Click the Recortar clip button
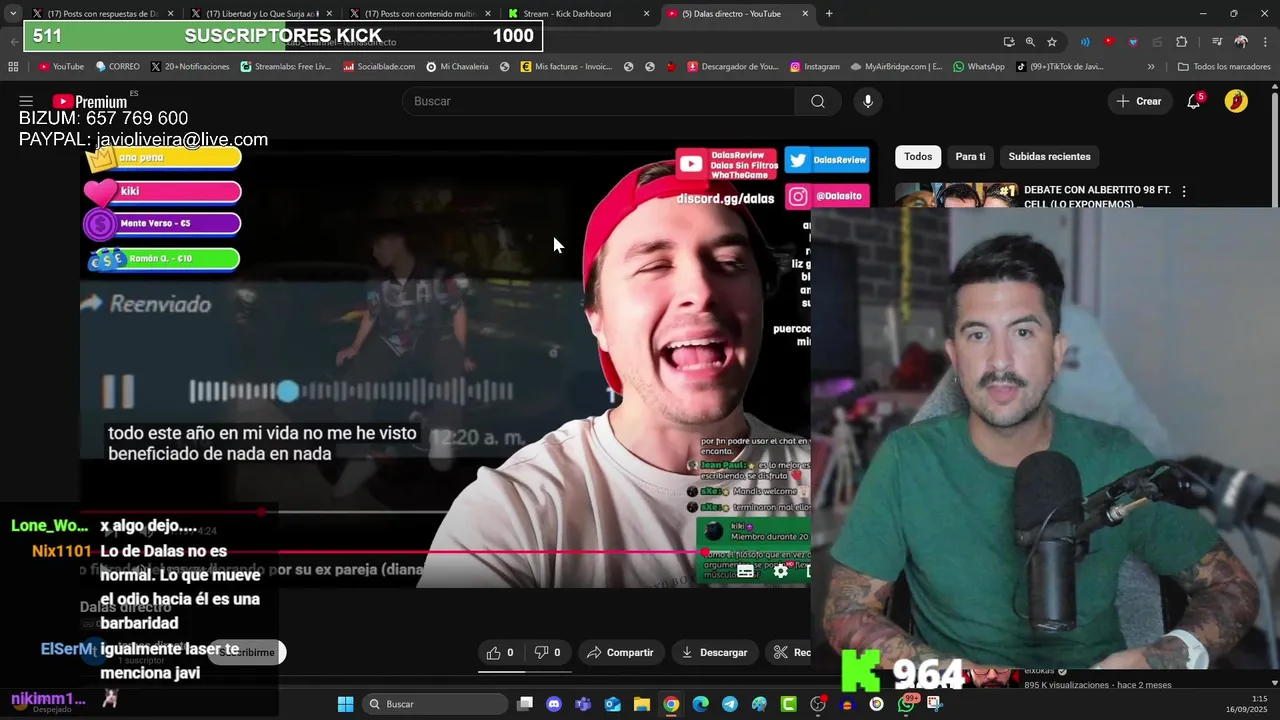Viewport: 1280px width, 720px height. [x=790, y=652]
